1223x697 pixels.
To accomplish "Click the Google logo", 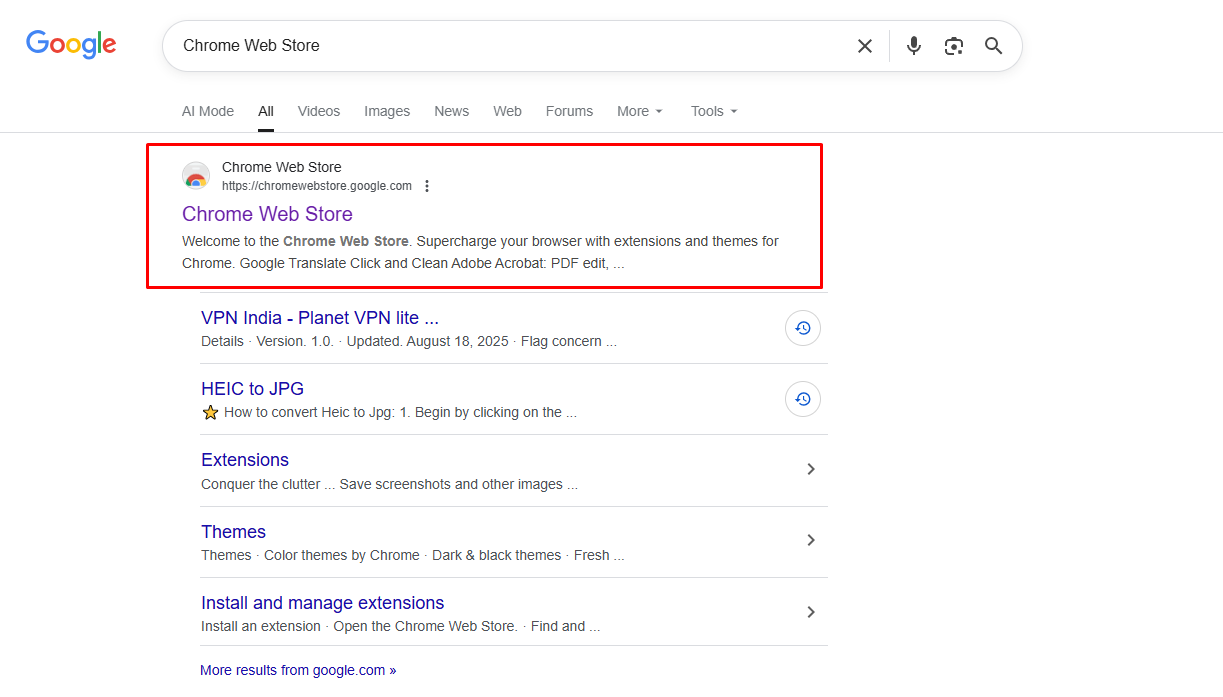I will pos(70,44).
